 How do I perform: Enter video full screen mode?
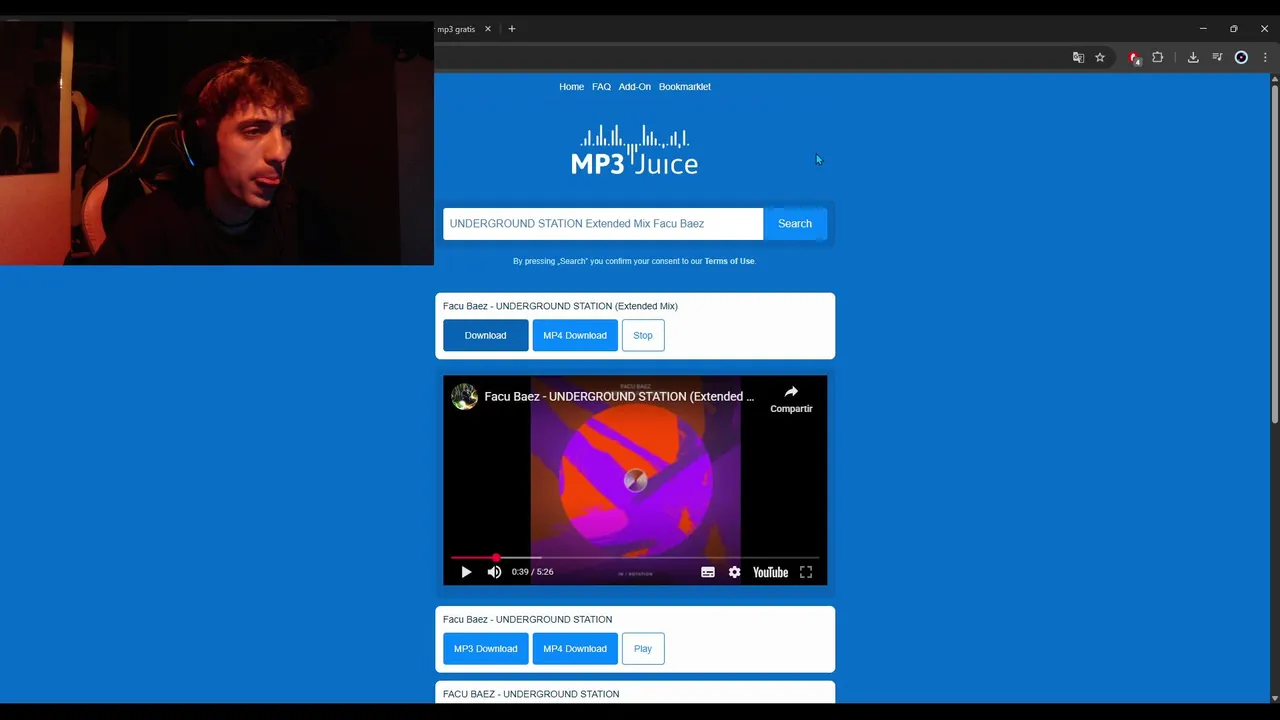pyautogui.click(x=806, y=572)
